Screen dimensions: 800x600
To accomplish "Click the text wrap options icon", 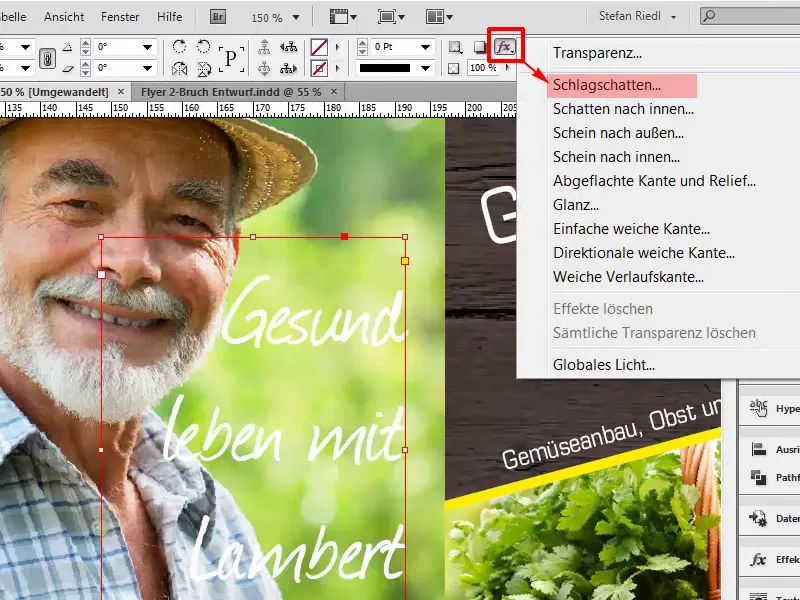I will click(455, 47).
